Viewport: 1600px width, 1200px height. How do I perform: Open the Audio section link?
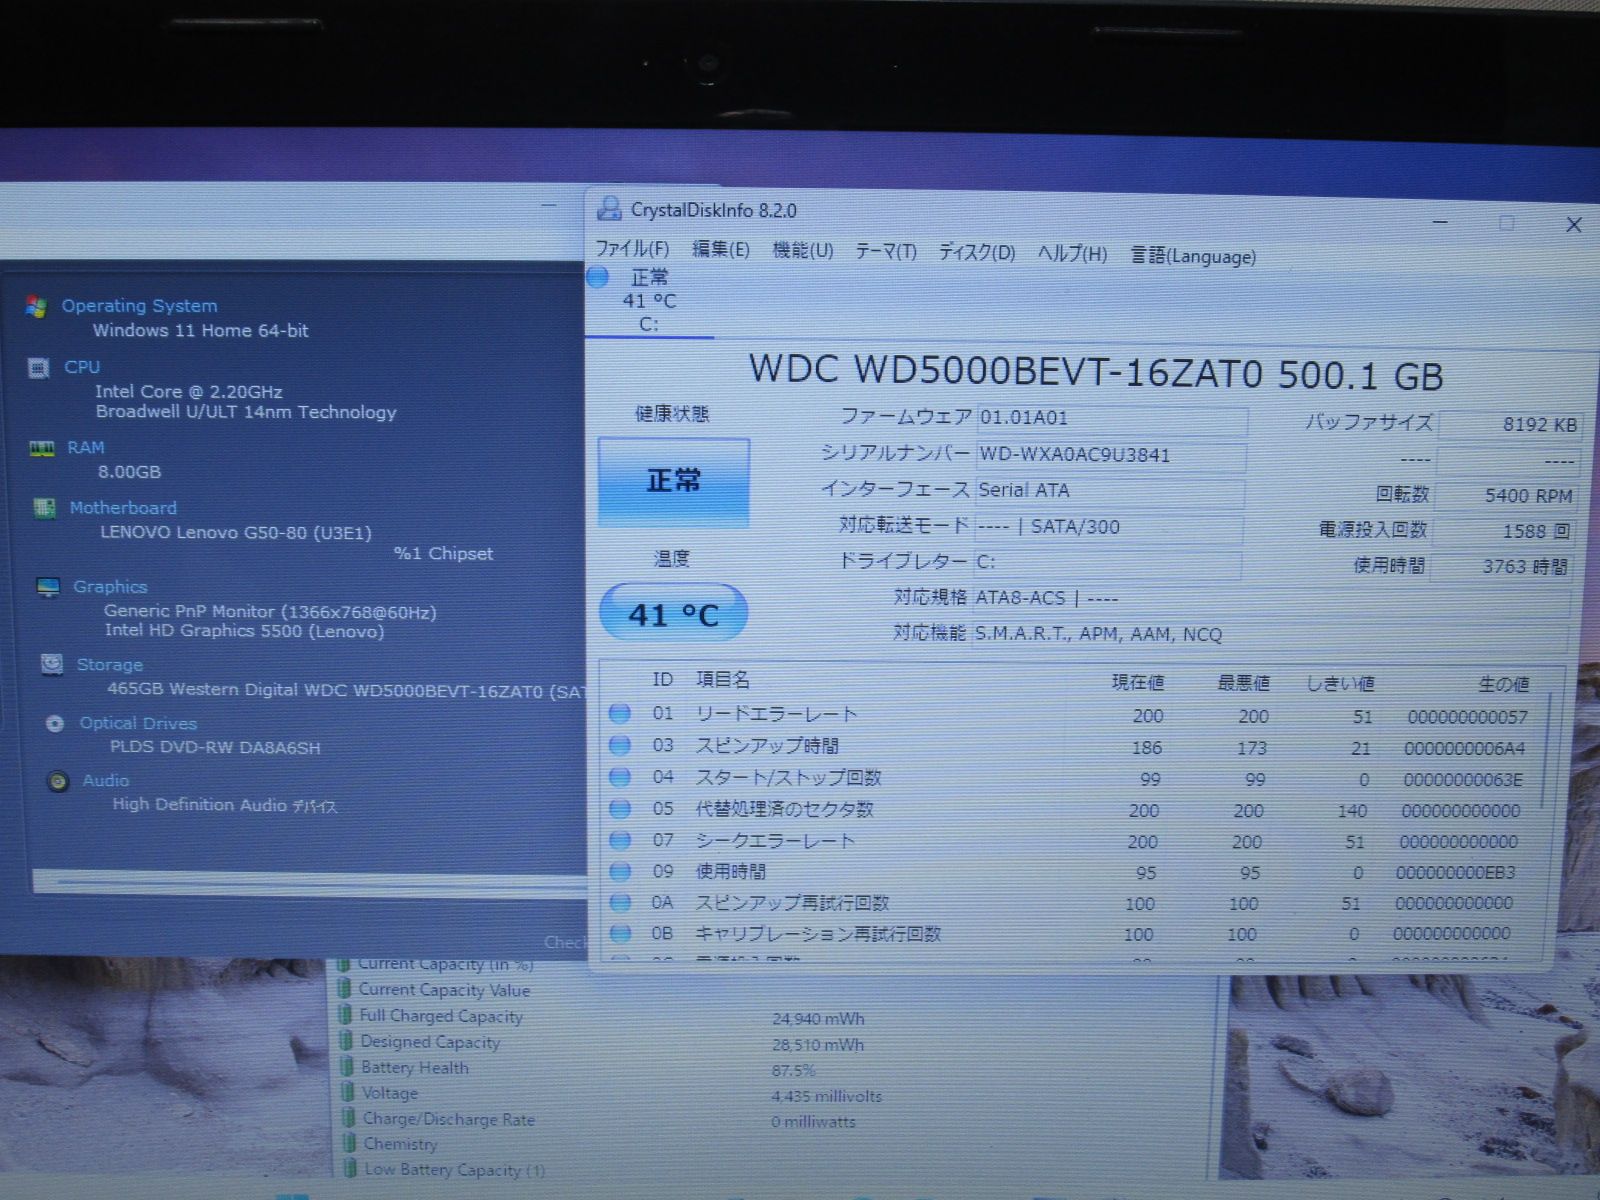coord(106,780)
